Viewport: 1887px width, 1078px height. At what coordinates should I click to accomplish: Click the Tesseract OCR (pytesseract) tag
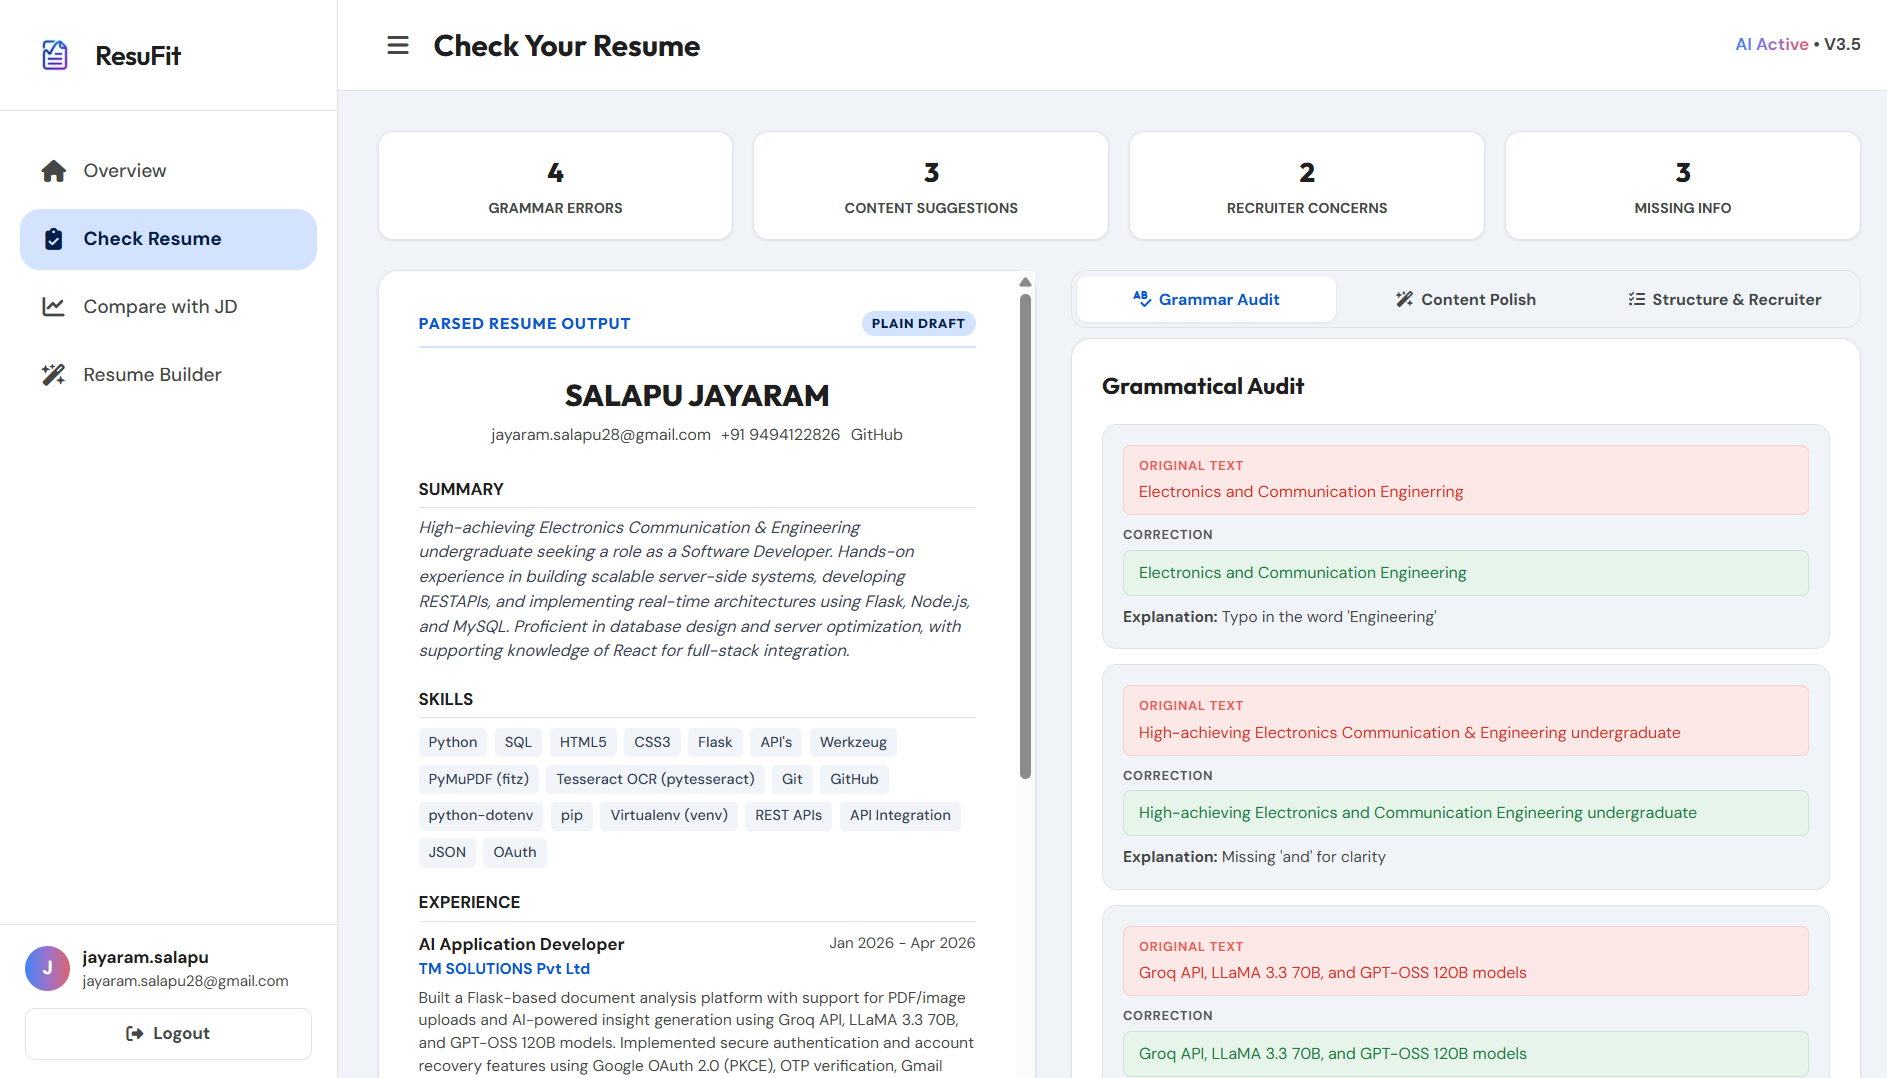click(x=656, y=779)
